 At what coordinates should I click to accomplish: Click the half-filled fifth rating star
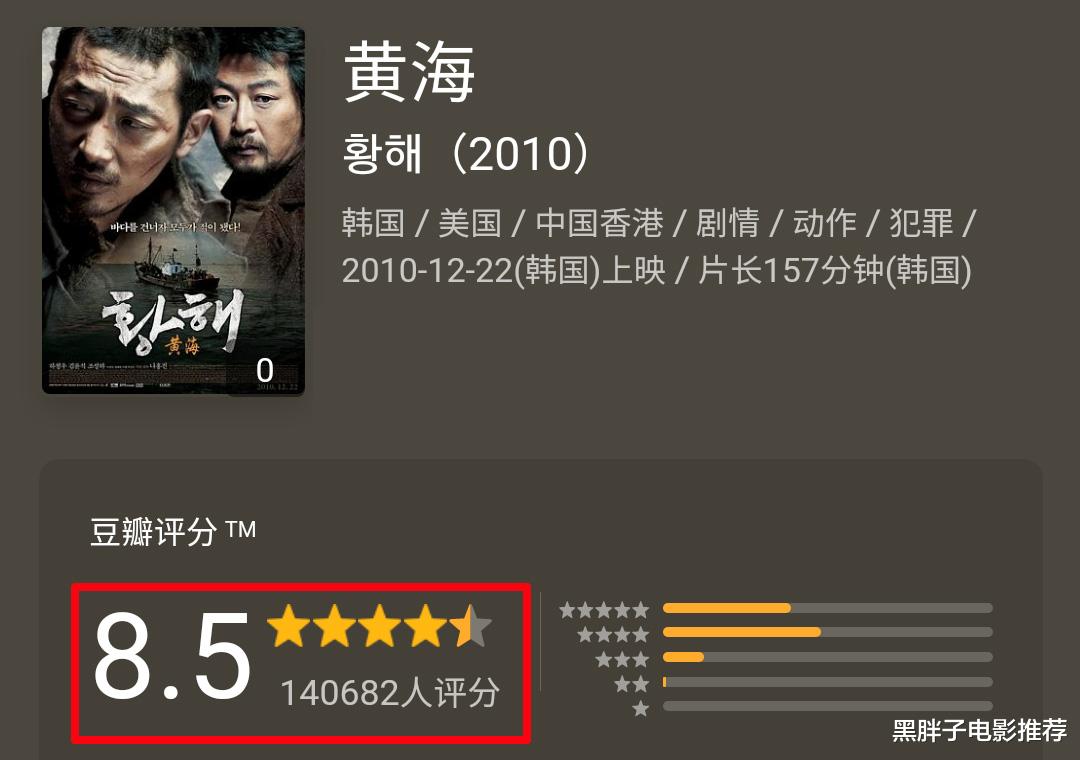point(470,626)
